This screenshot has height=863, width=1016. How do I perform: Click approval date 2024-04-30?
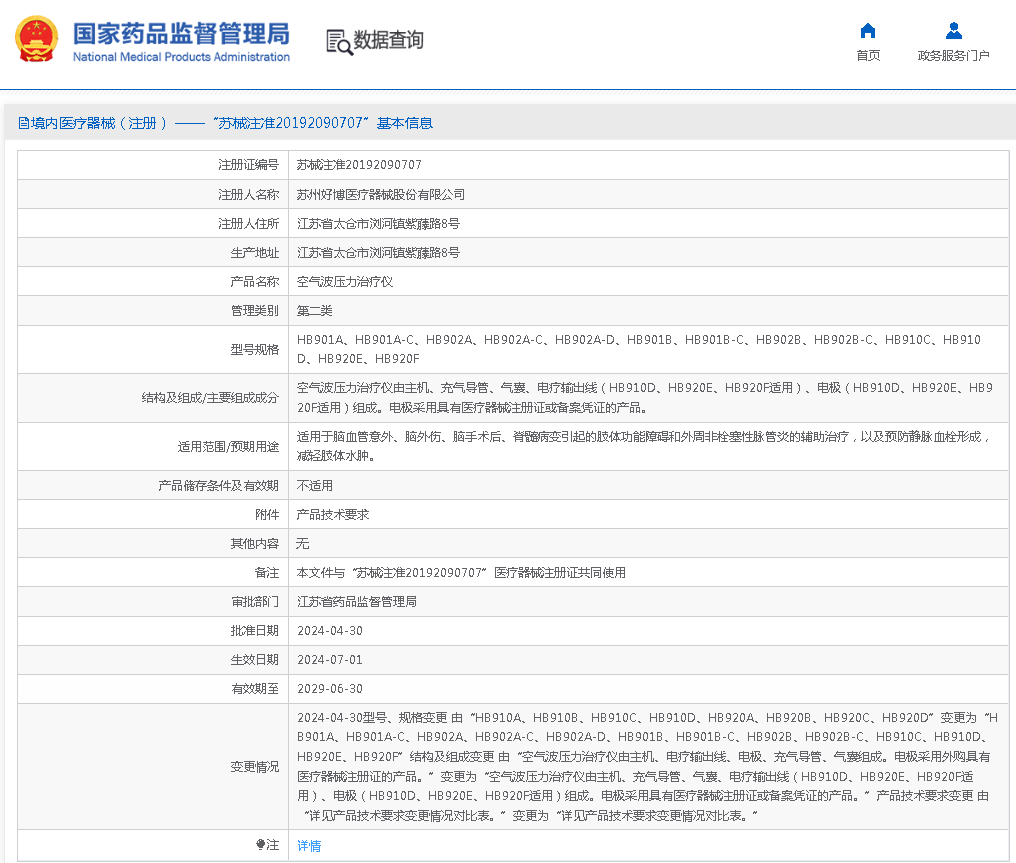pos(330,631)
